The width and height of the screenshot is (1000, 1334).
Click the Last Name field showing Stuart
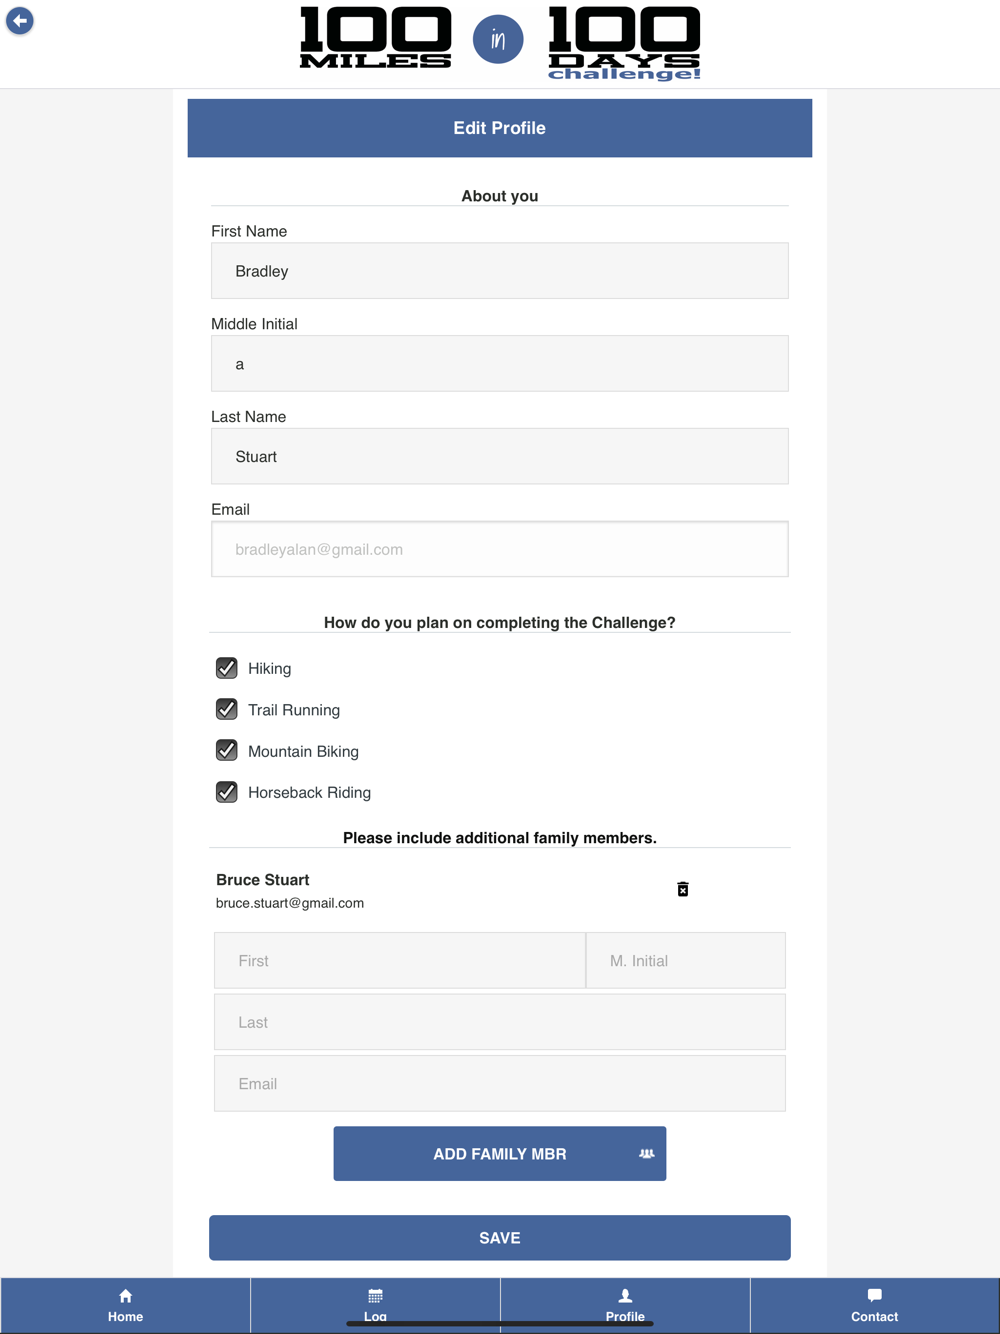500,457
